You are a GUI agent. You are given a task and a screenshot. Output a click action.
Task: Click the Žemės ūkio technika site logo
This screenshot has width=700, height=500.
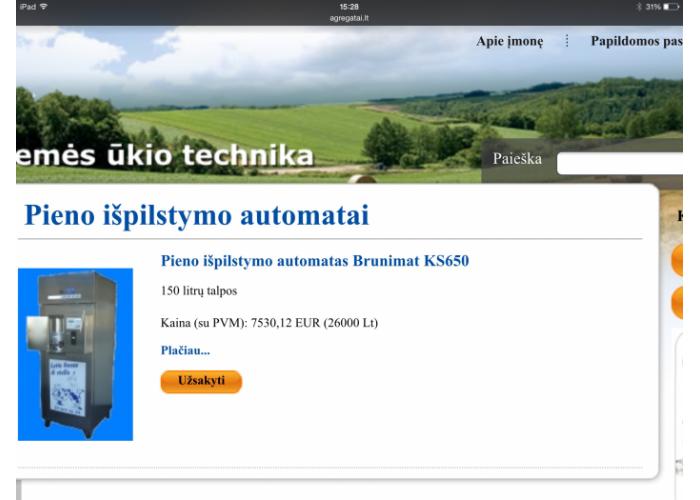coord(165,156)
